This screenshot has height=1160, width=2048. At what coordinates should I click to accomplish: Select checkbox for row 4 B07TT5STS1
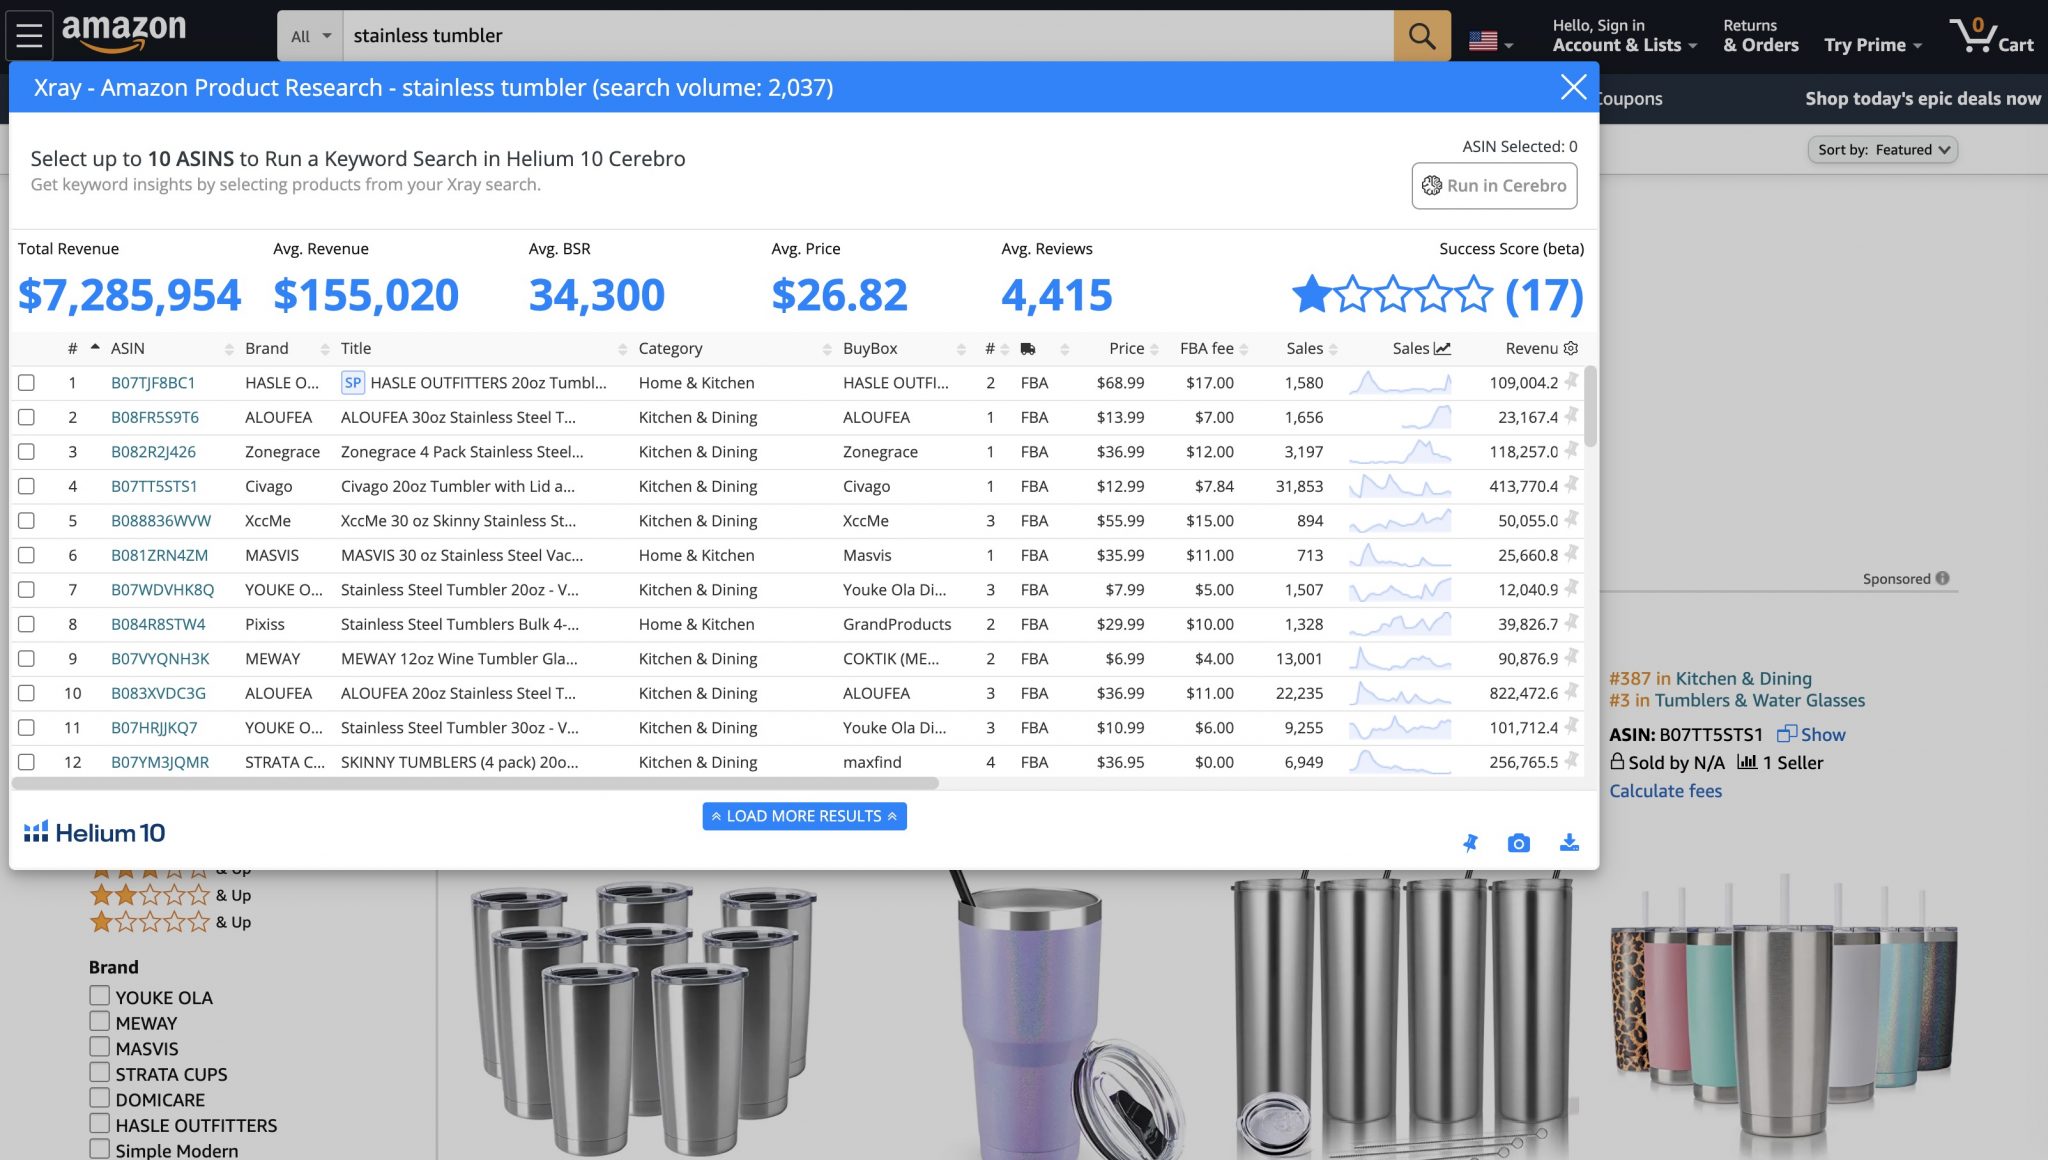[26, 486]
